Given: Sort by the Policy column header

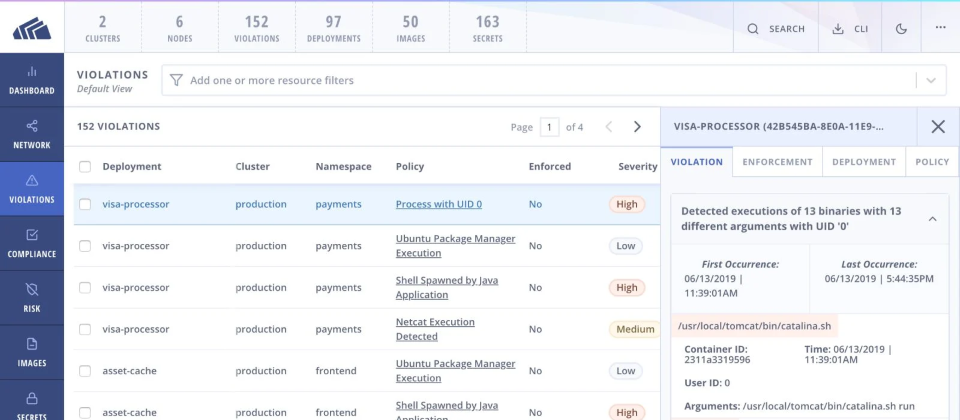Looking at the screenshot, I should pos(410,167).
